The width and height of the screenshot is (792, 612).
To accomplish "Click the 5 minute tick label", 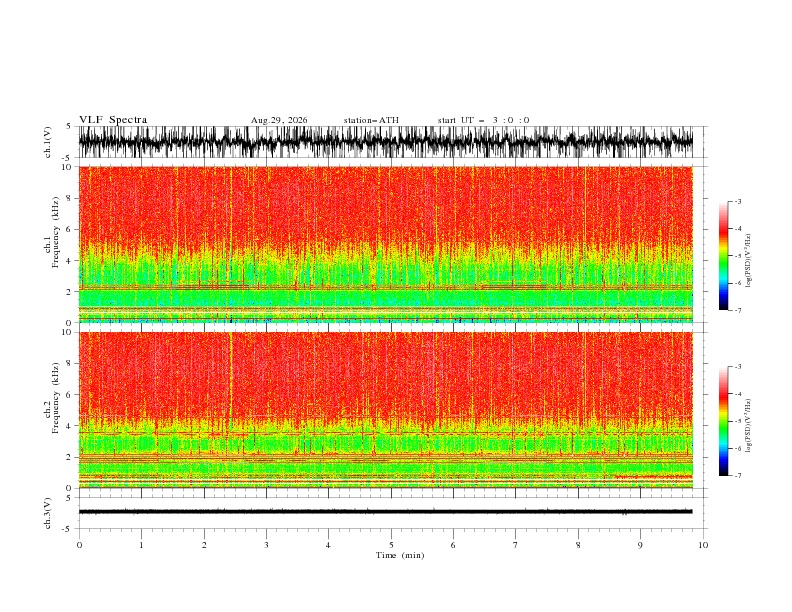I will 391,545.
